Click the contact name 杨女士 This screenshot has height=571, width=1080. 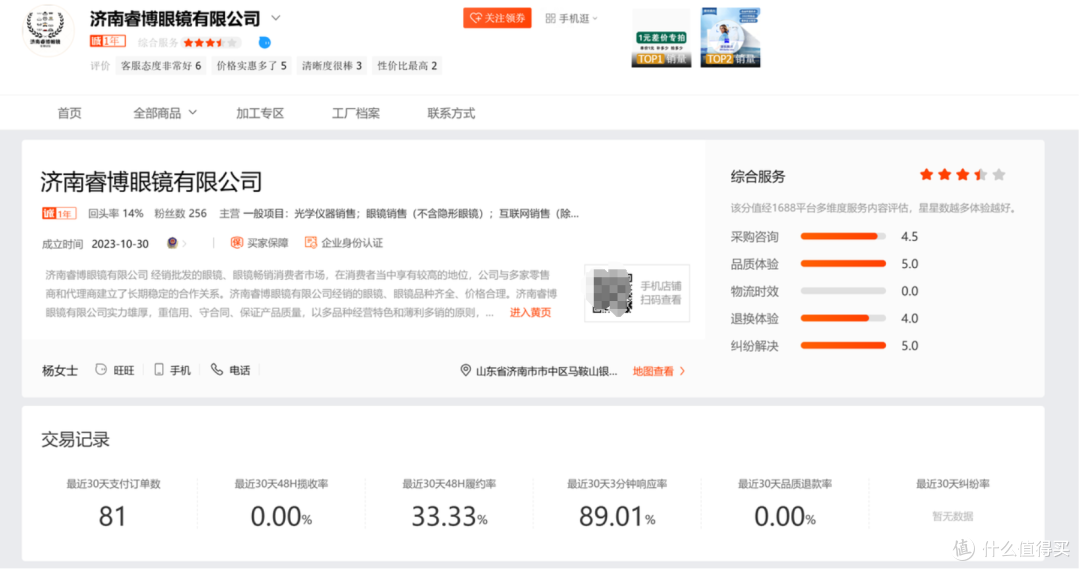(x=60, y=371)
